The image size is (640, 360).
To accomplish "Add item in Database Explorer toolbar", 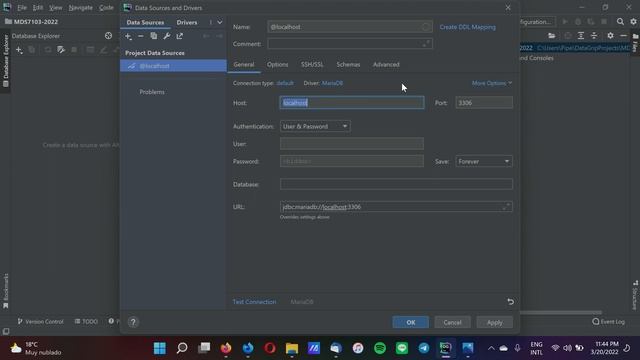I will [19, 50].
